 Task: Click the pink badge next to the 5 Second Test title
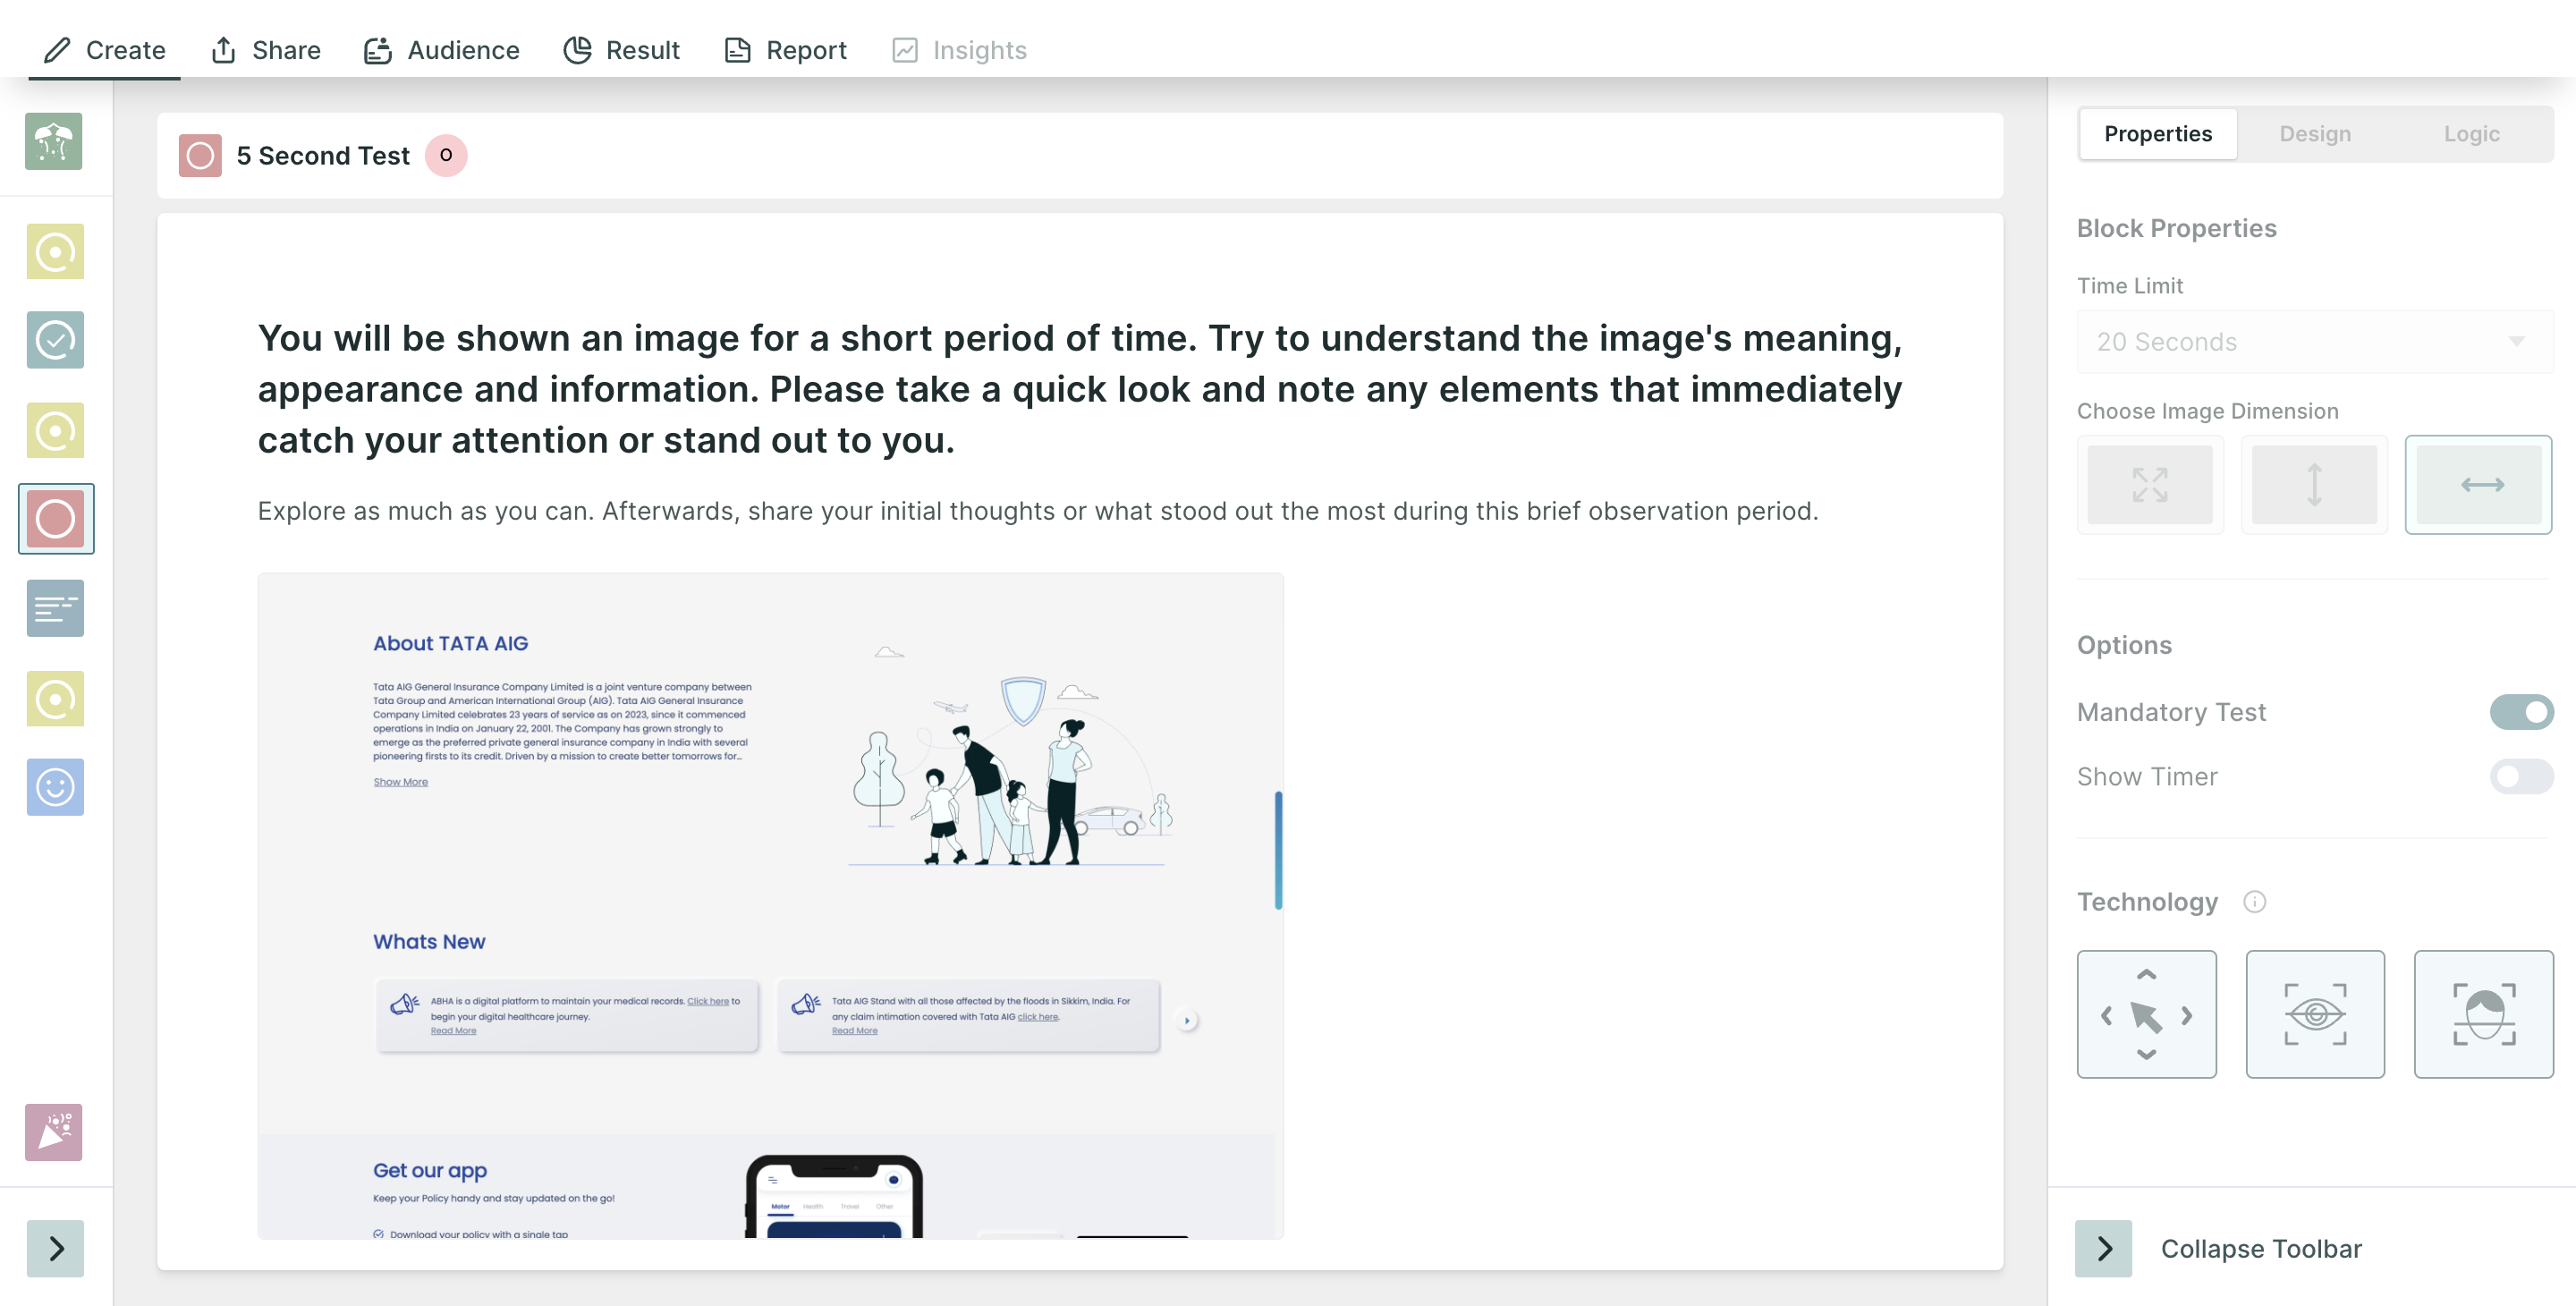pos(446,155)
